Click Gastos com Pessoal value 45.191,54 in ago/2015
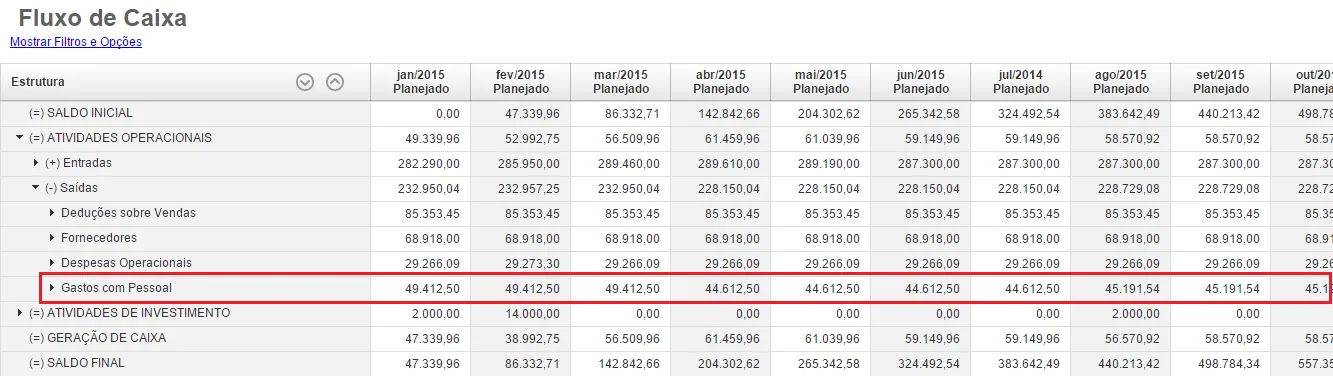The width and height of the screenshot is (1333, 376). point(1132,288)
